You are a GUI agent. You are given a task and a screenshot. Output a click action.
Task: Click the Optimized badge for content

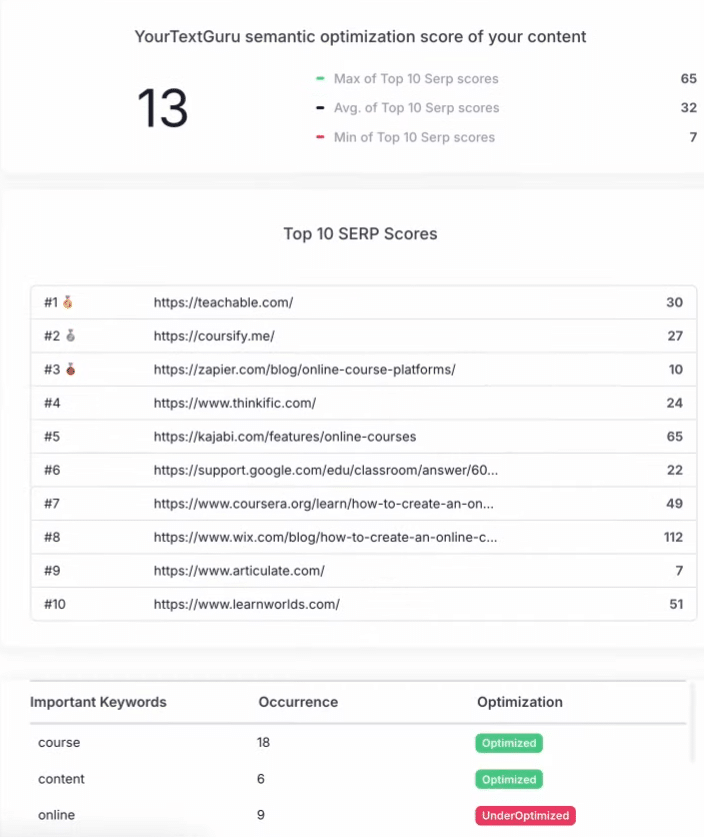point(509,779)
